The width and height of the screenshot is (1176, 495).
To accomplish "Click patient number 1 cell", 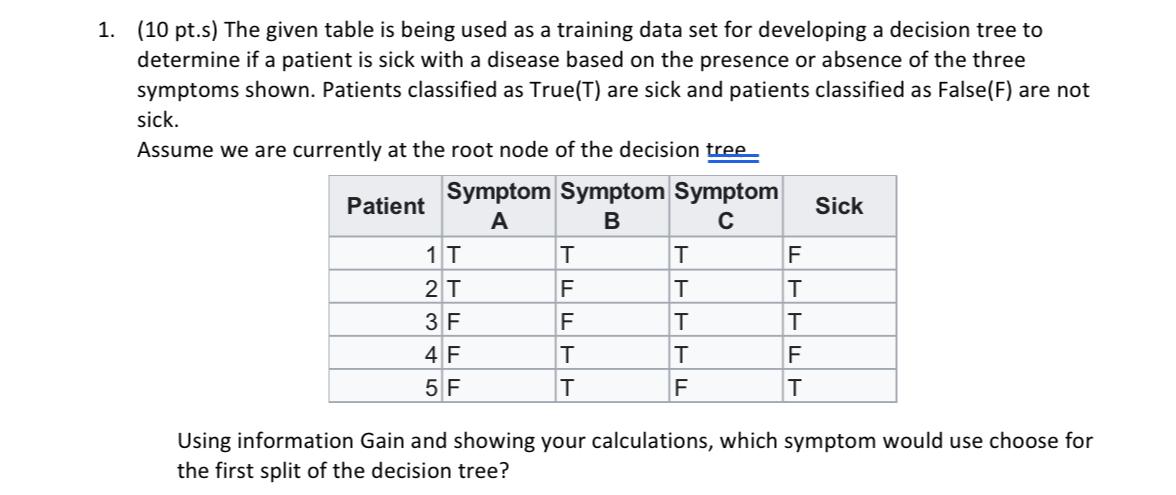I will click(386, 254).
